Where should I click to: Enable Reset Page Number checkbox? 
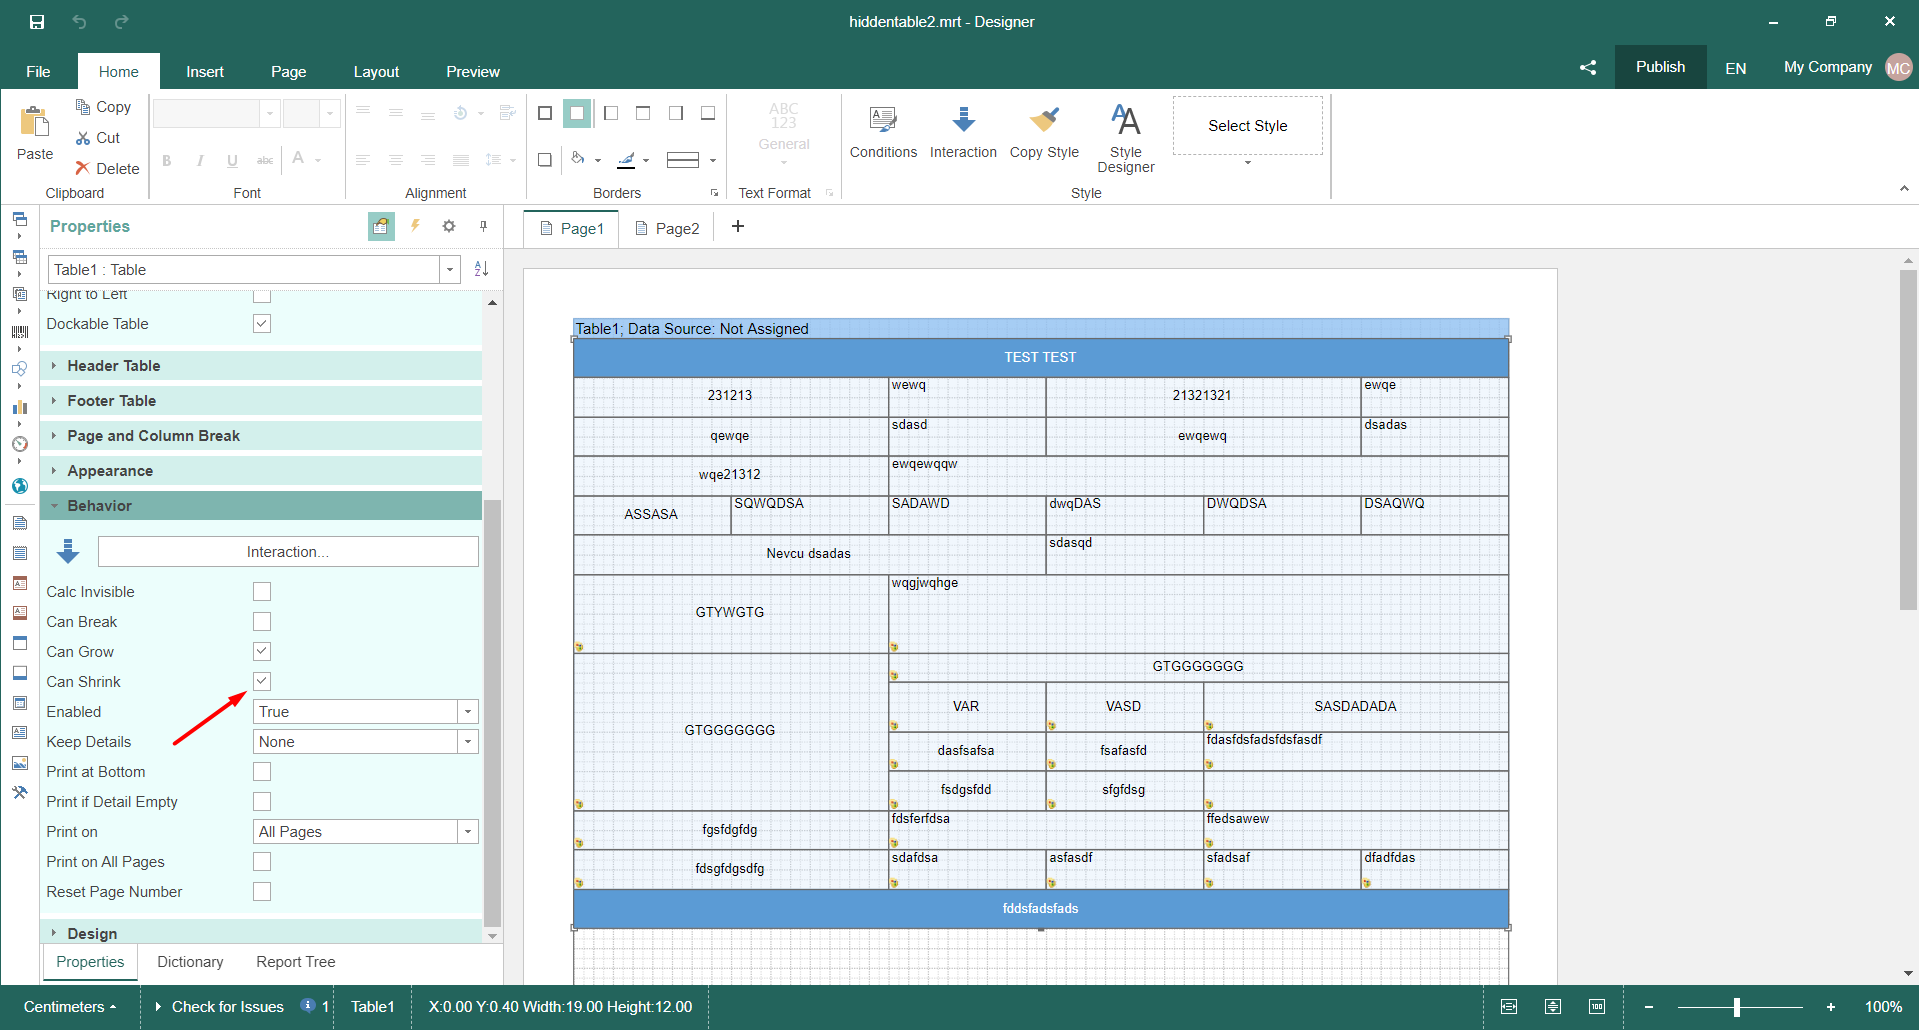pos(262,892)
